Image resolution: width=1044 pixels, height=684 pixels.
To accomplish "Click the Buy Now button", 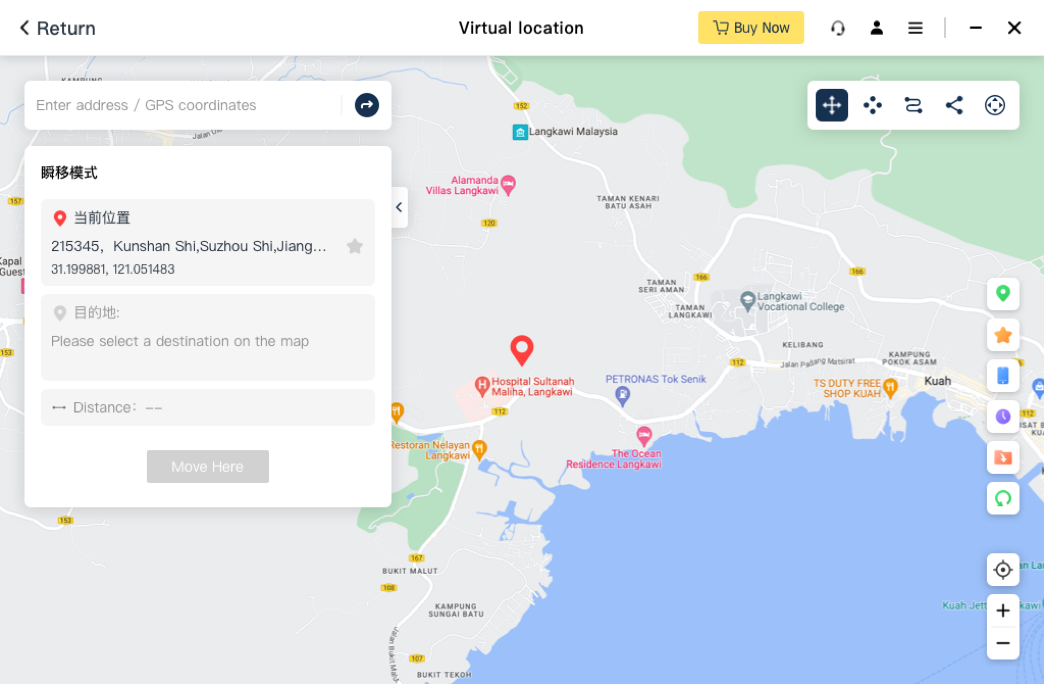I will 751,28.
